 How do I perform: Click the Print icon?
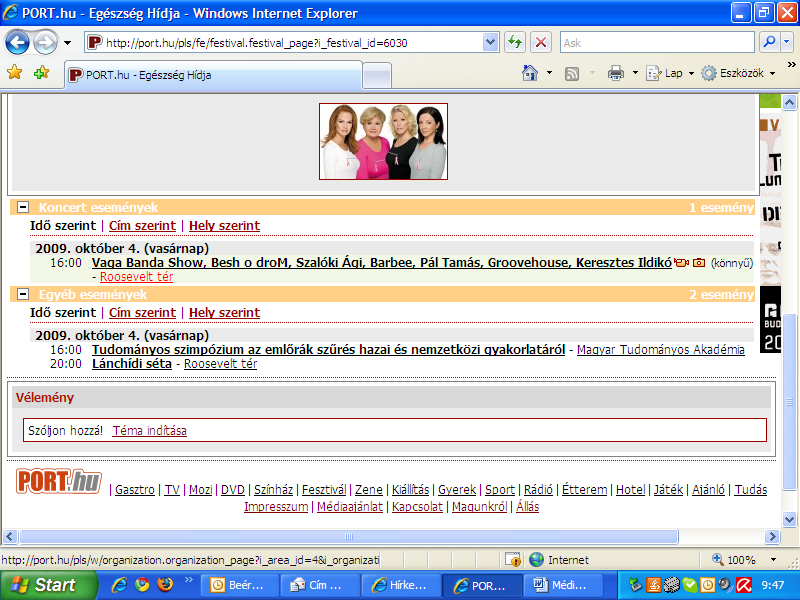(x=616, y=73)
